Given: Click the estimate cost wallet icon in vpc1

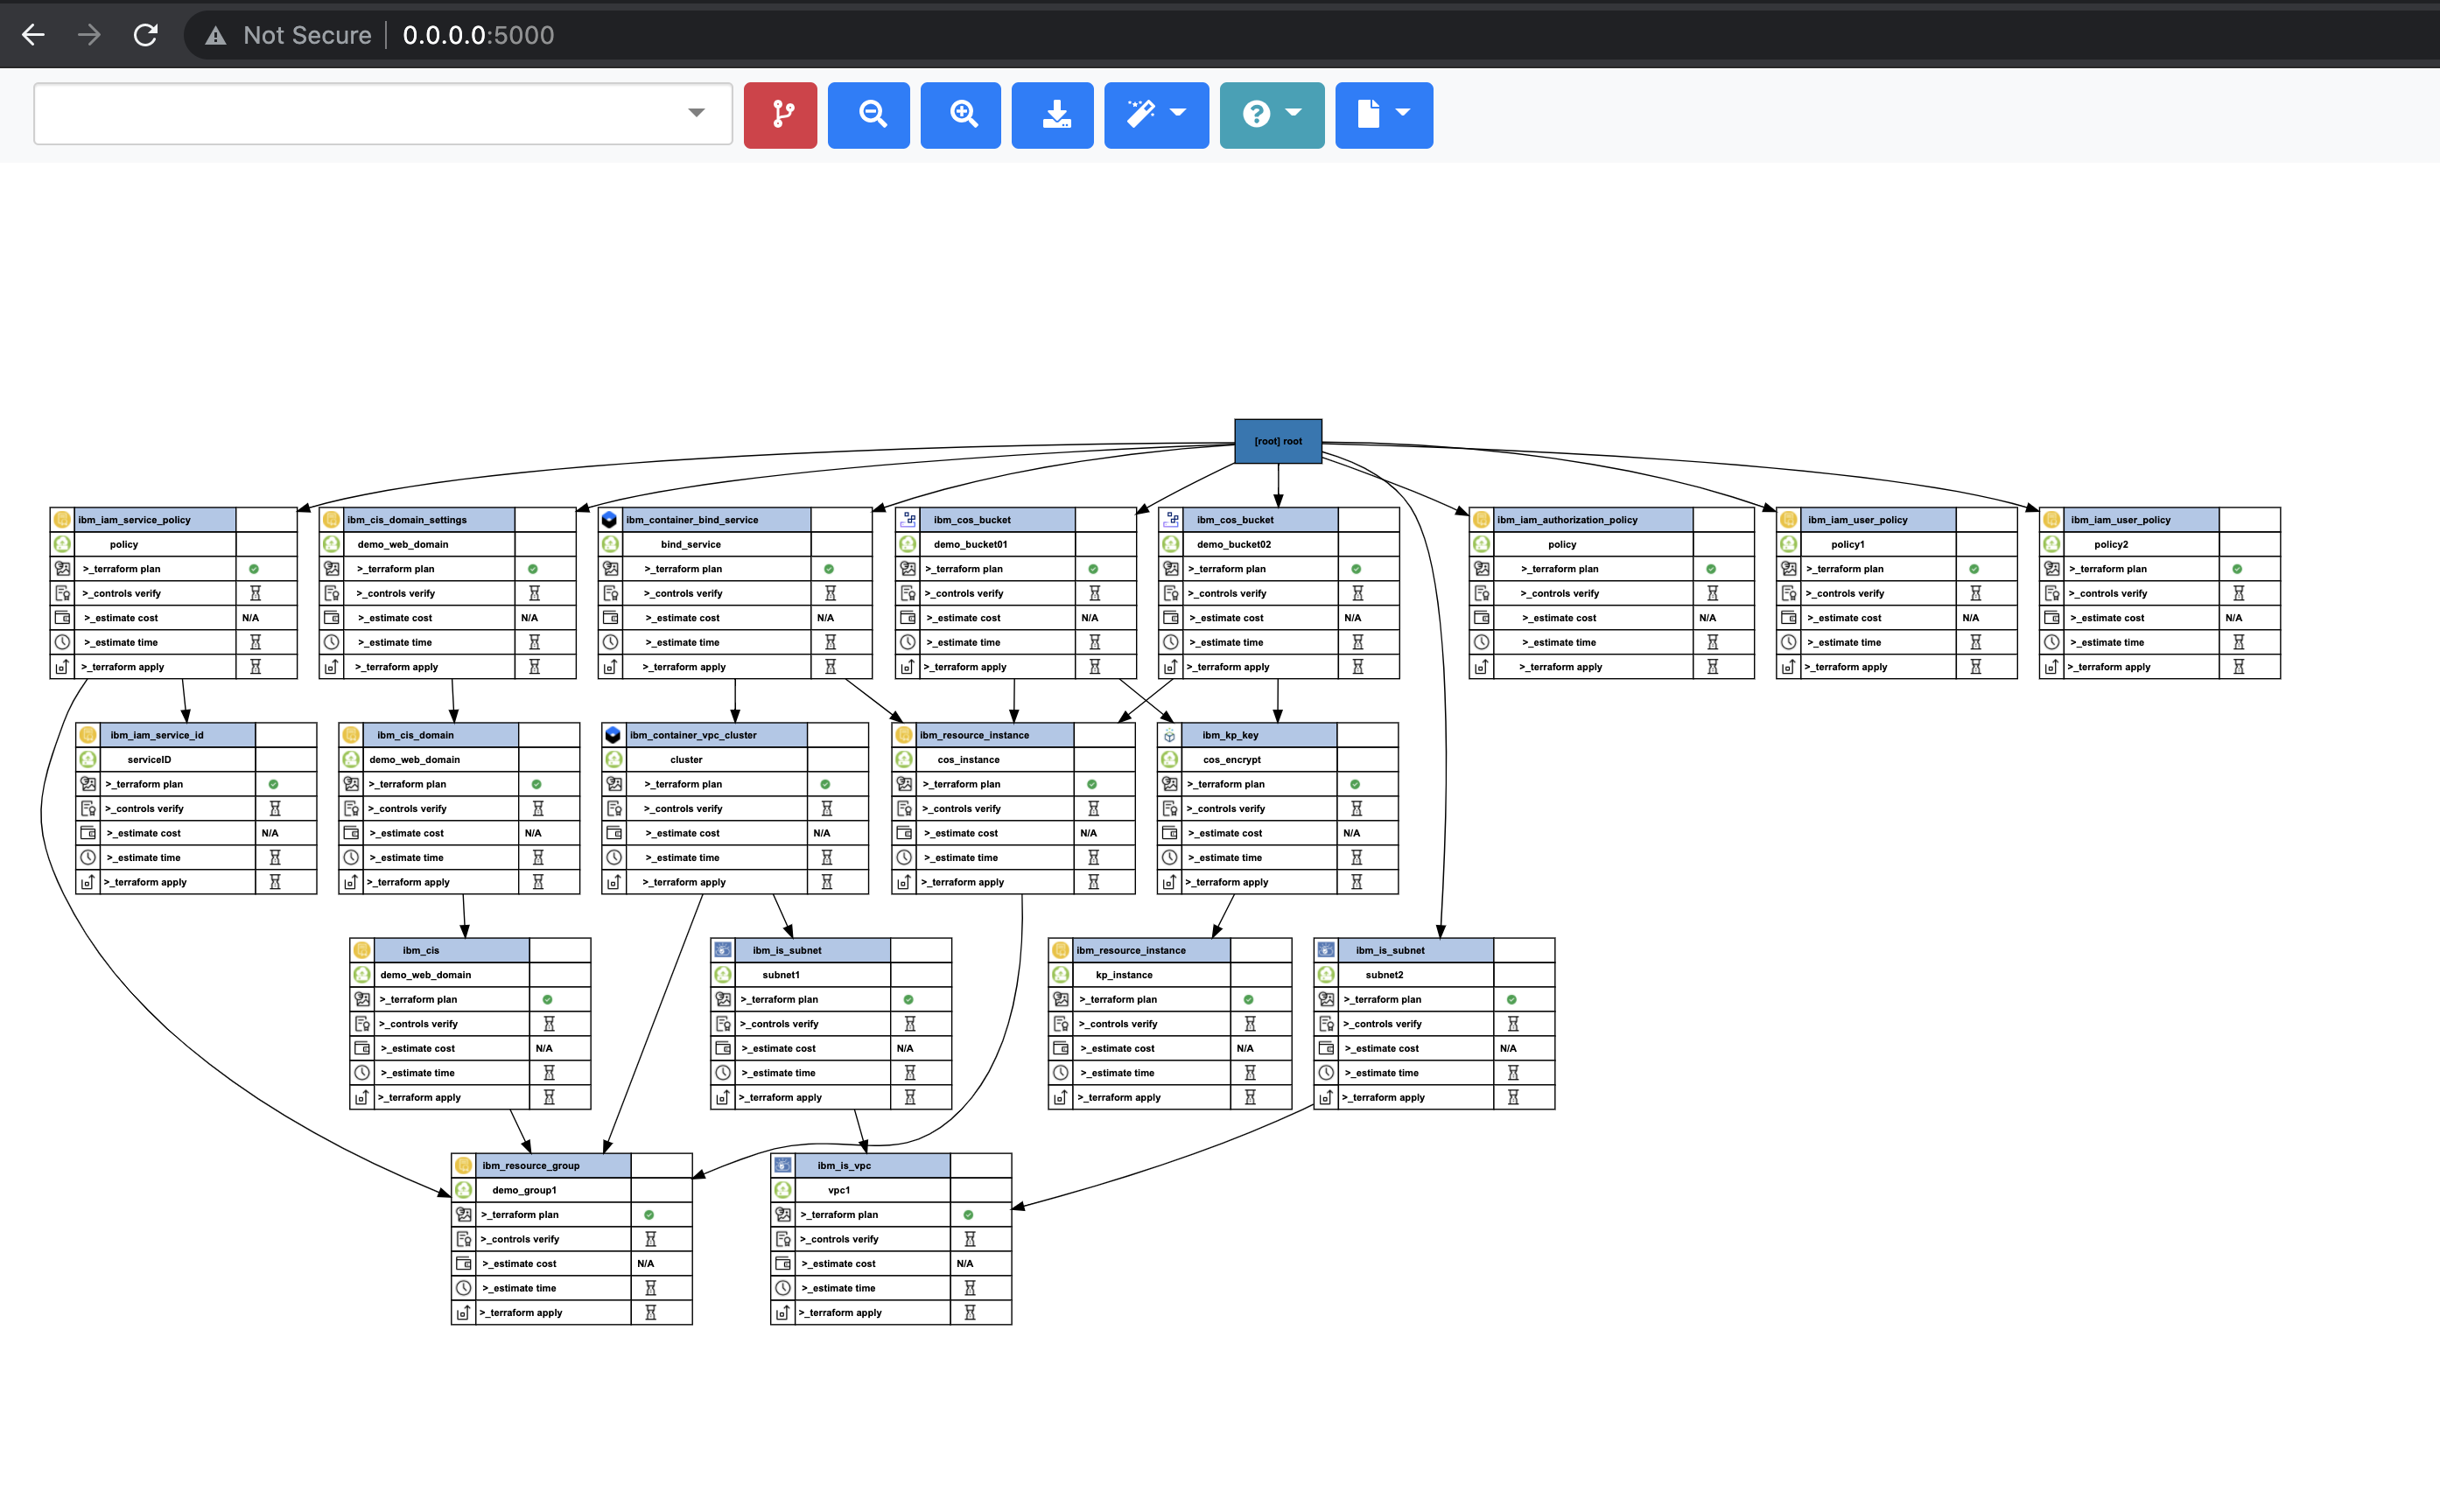Looking at the screenshot, I should tap(783, 1263).
